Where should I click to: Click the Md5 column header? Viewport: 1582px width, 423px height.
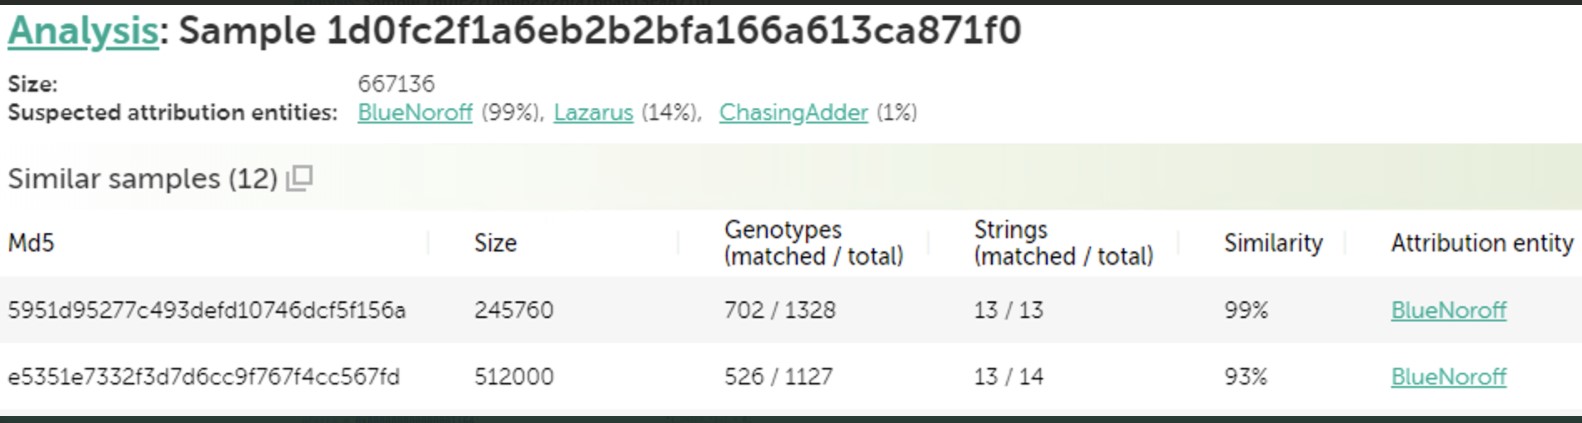pos(31,243)
